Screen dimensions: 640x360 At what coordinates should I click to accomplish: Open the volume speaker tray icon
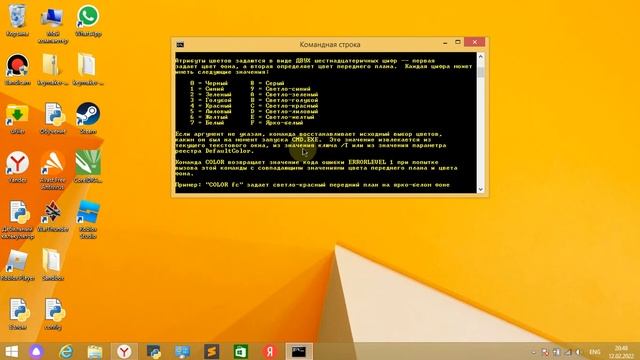(x=579, y=352)
